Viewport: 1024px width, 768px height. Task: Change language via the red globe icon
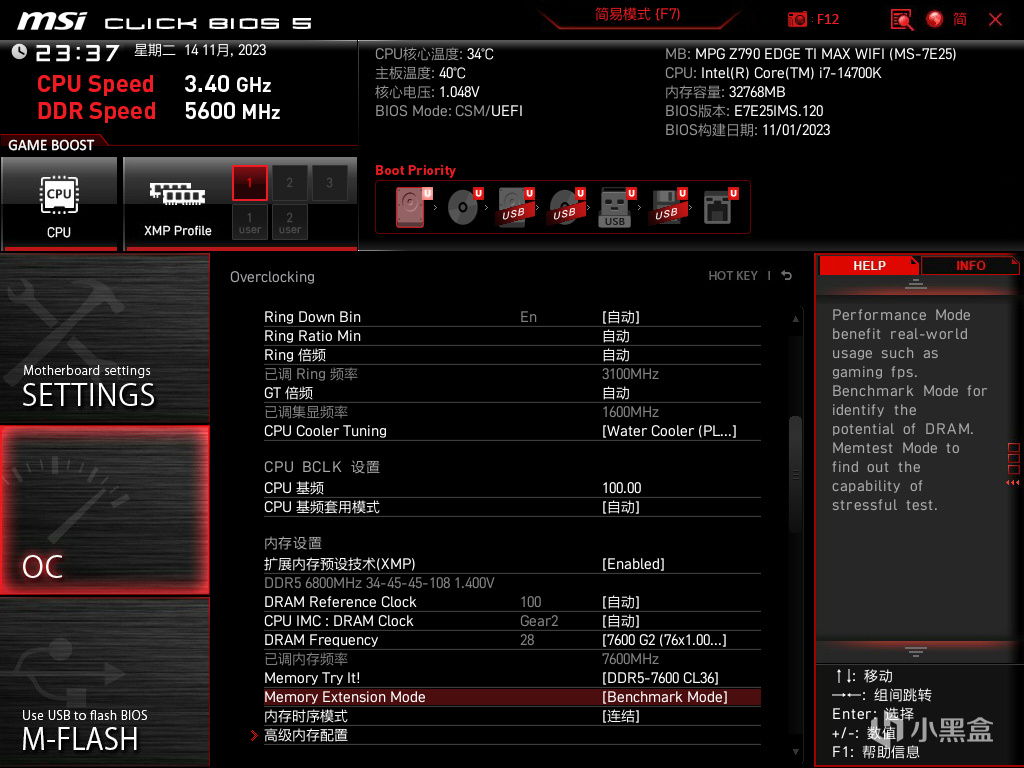(935, 20)
